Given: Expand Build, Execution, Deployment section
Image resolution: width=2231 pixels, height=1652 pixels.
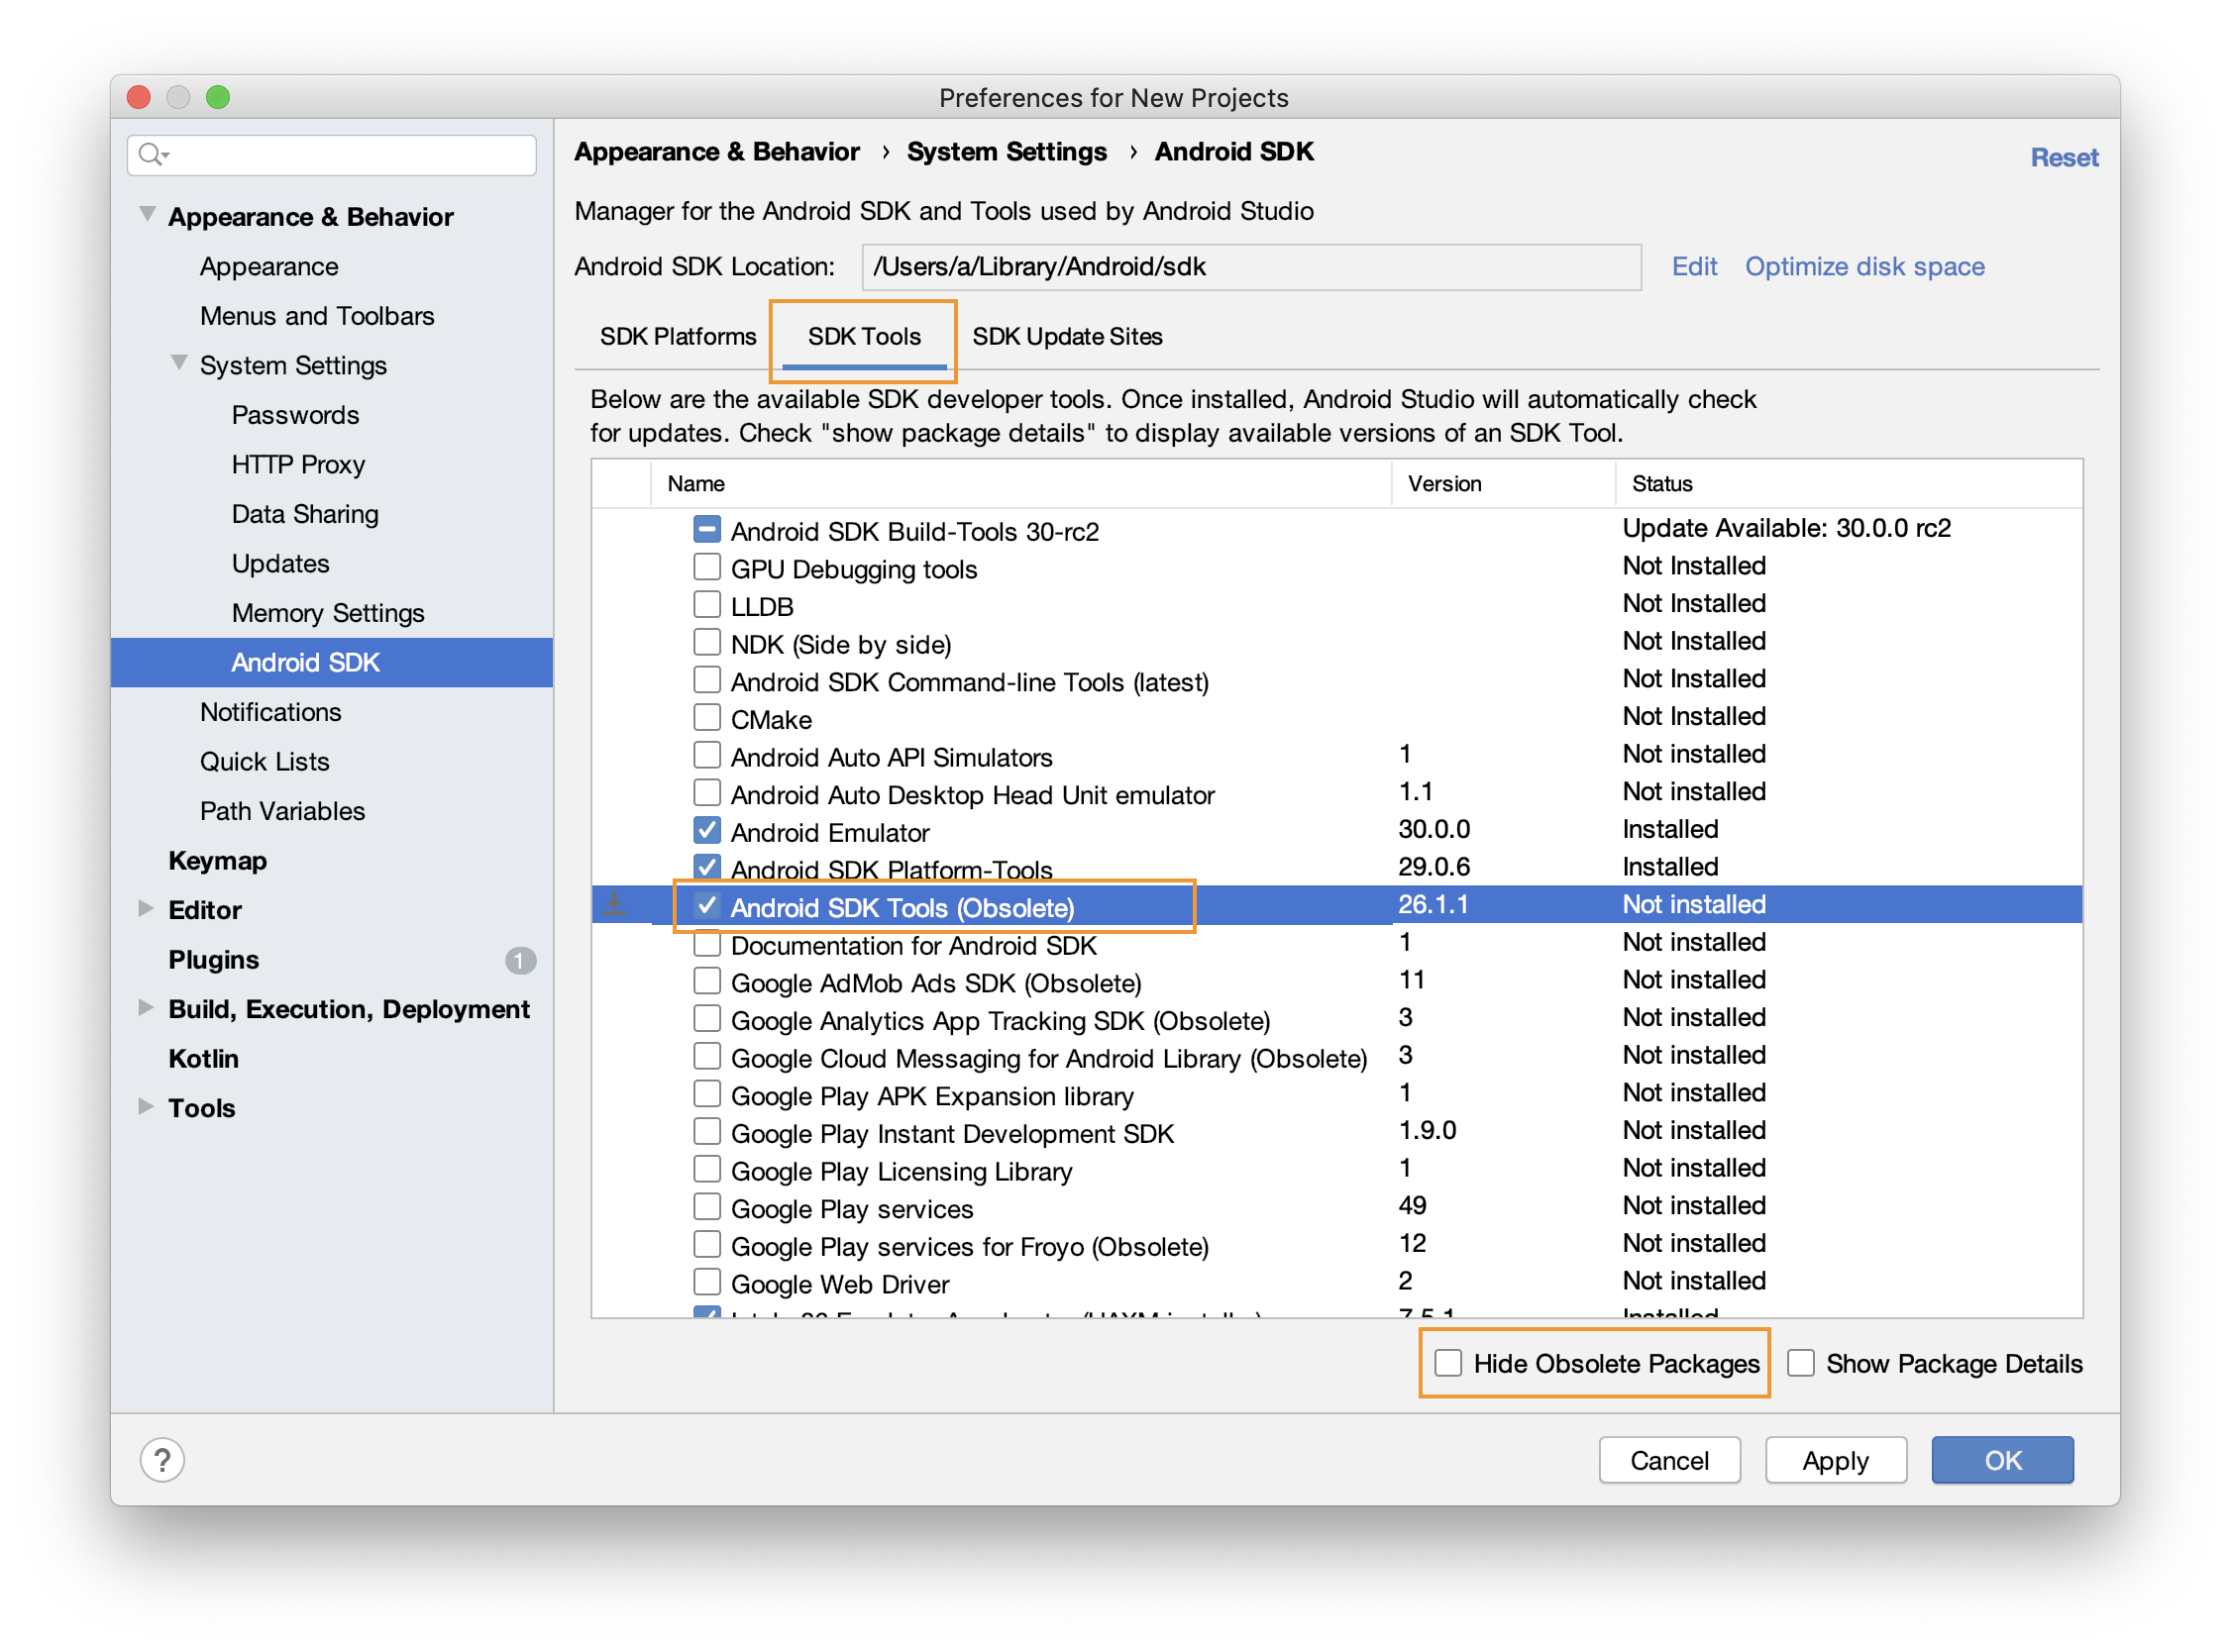Looking at the screenshot, I should pos(146,1008).
